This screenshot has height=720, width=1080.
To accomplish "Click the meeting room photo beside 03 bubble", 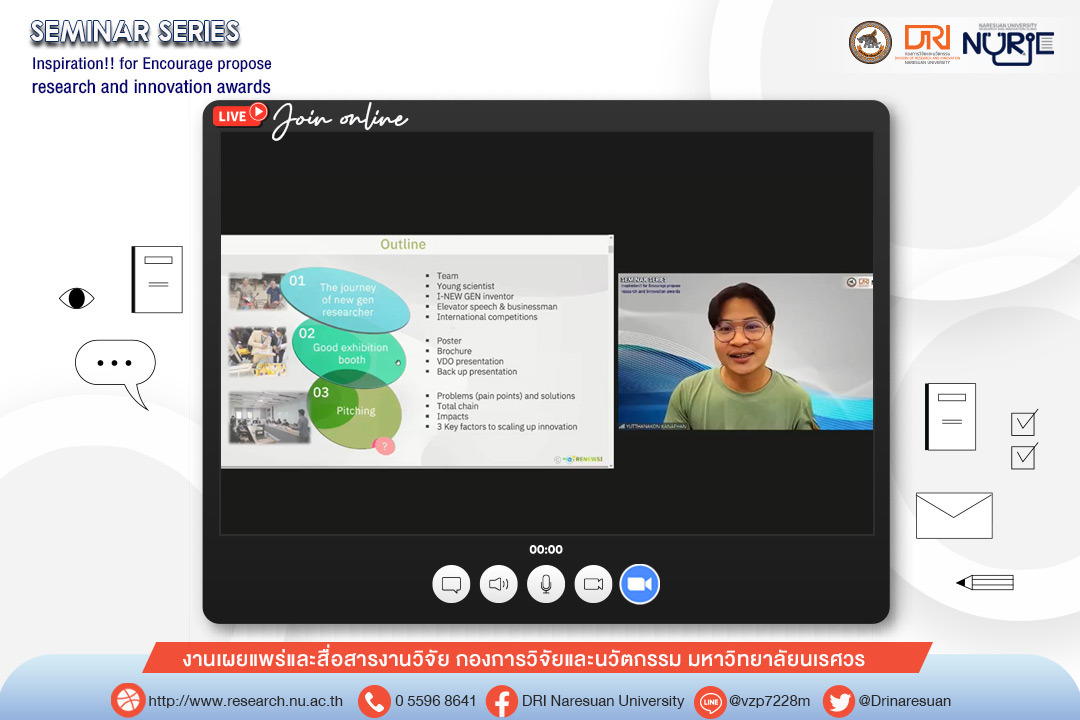I will point(269,418).
